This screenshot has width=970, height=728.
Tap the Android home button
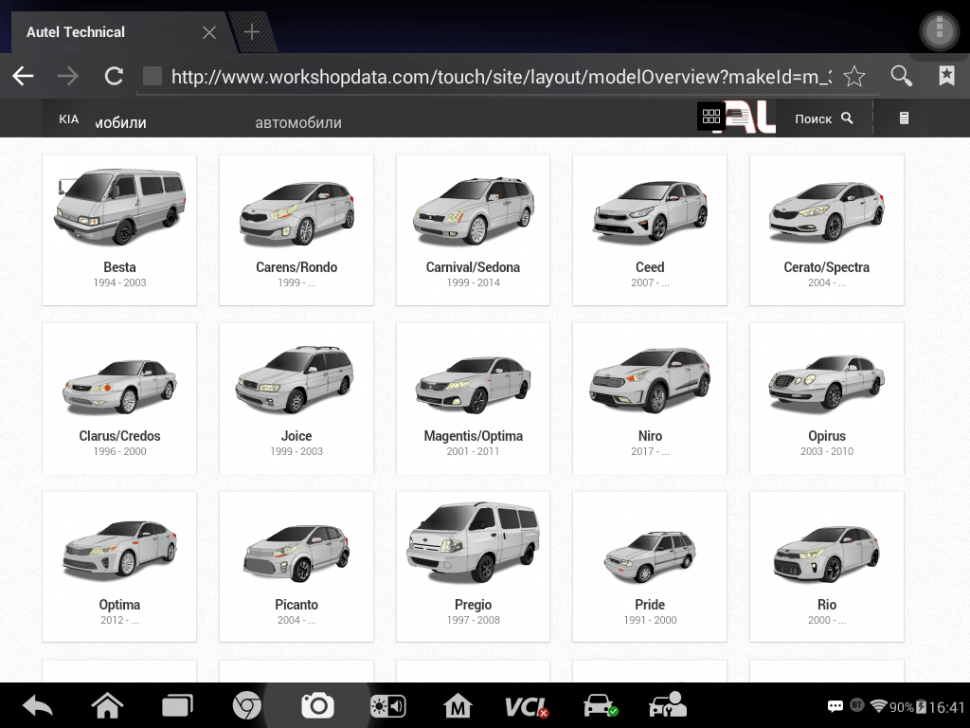point(107,706)
